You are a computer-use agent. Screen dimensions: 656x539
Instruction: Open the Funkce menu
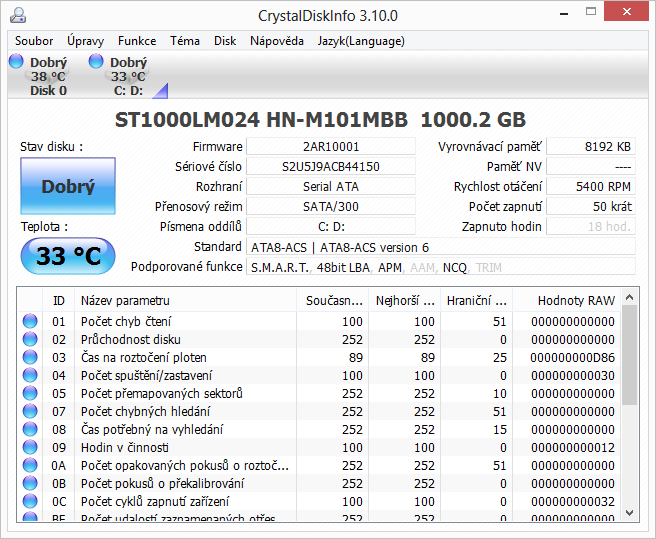(136, 41)
